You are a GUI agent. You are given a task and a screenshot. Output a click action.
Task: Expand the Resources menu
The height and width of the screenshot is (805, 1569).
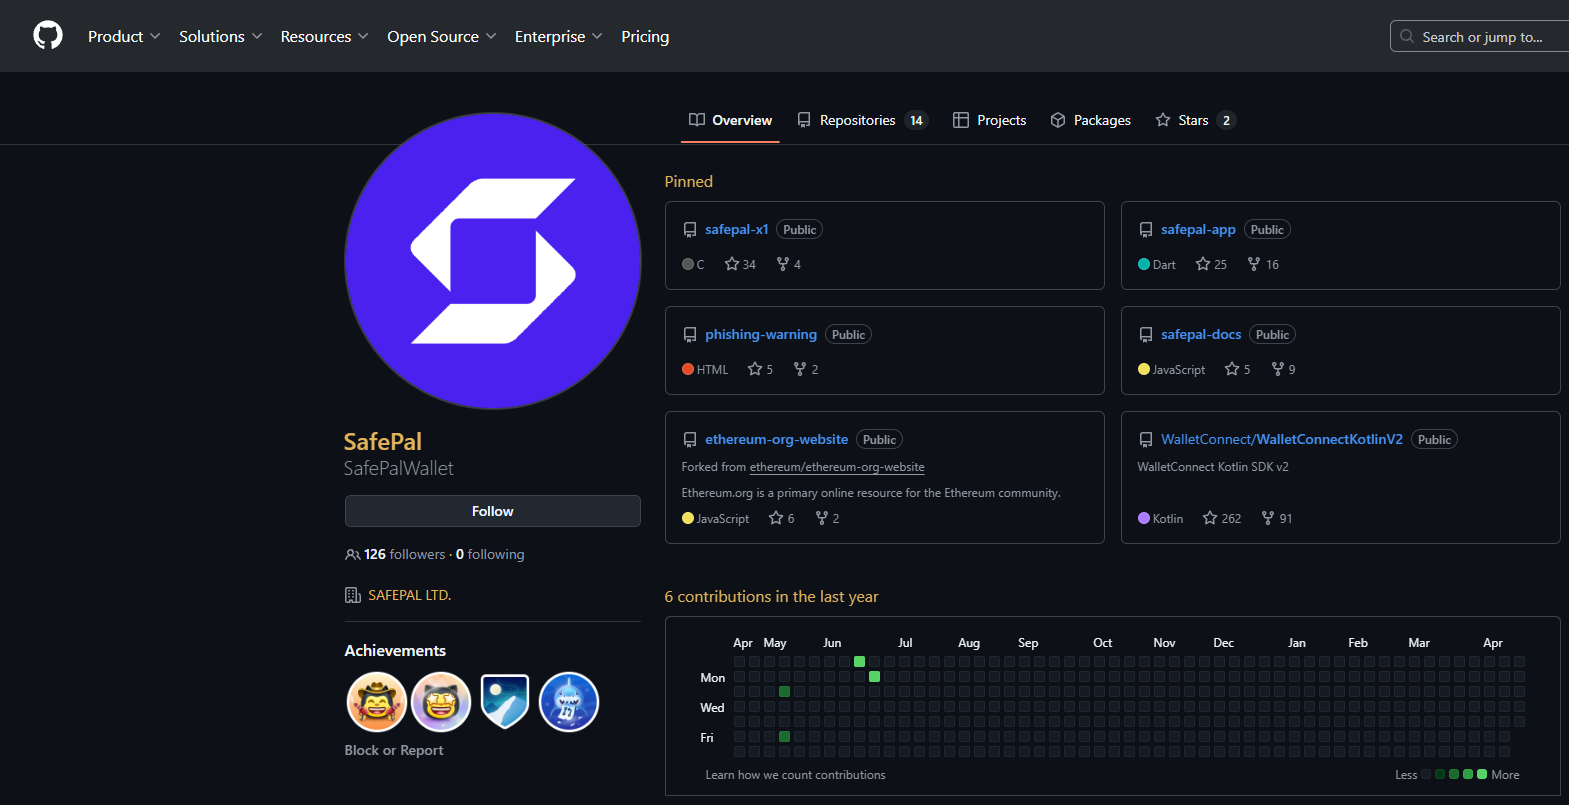tap(325, 36)
